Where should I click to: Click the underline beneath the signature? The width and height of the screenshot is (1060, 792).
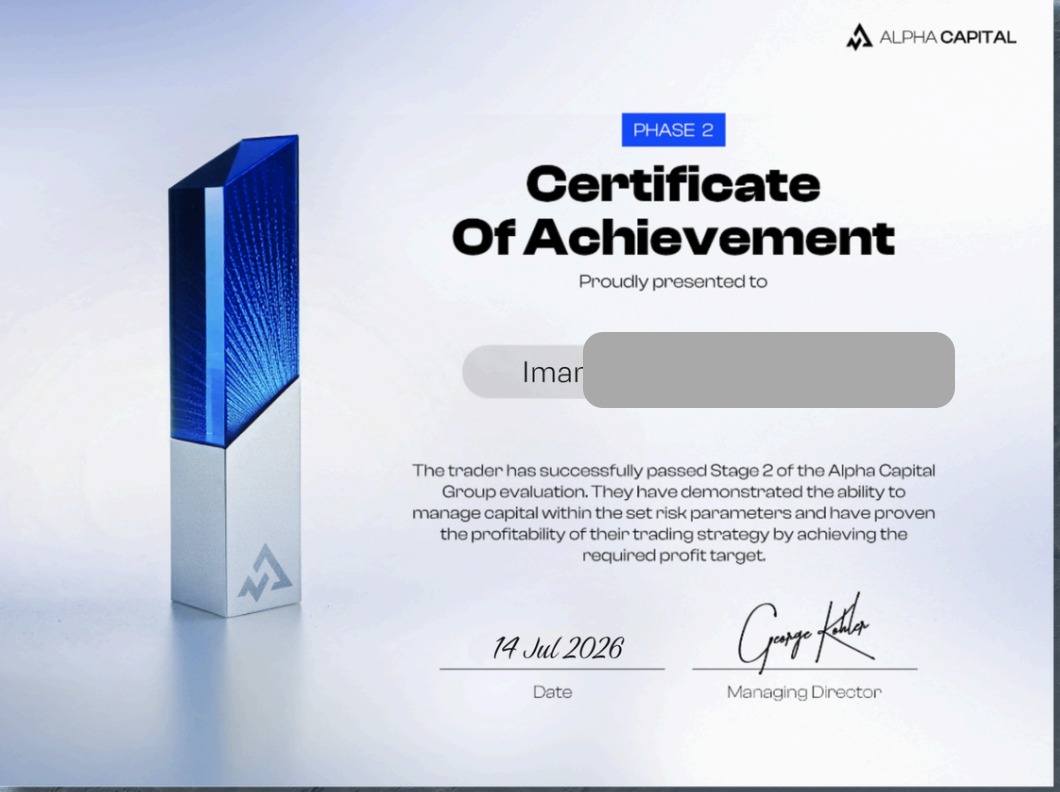click(x=804, y=669)
